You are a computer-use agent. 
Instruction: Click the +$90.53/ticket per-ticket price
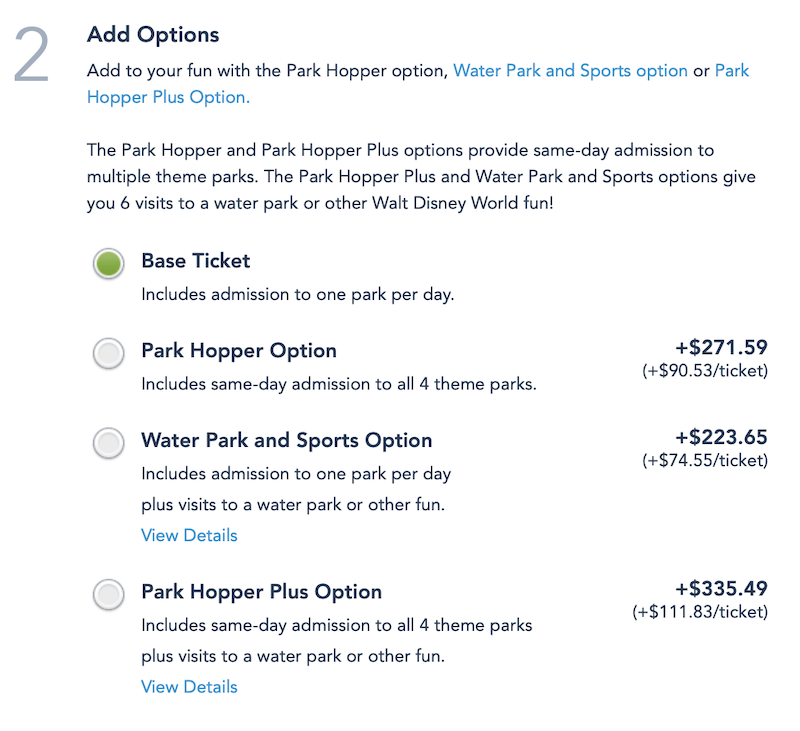[x=704, y=371]
